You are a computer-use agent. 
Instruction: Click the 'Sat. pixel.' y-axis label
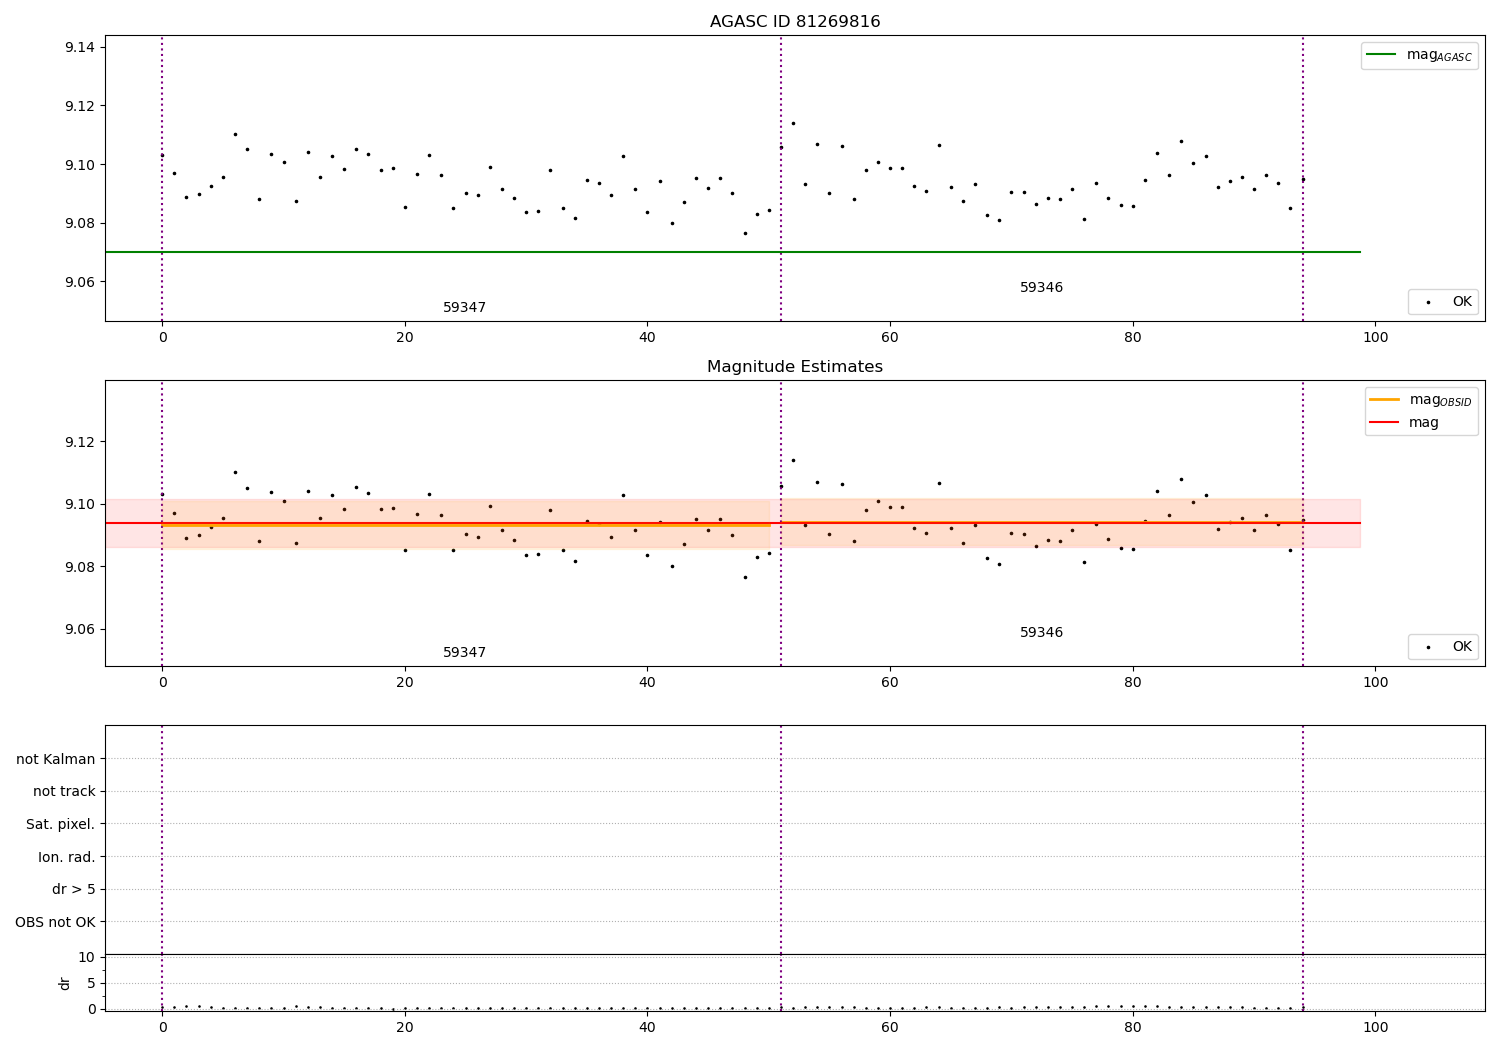[x=61, y=824]
